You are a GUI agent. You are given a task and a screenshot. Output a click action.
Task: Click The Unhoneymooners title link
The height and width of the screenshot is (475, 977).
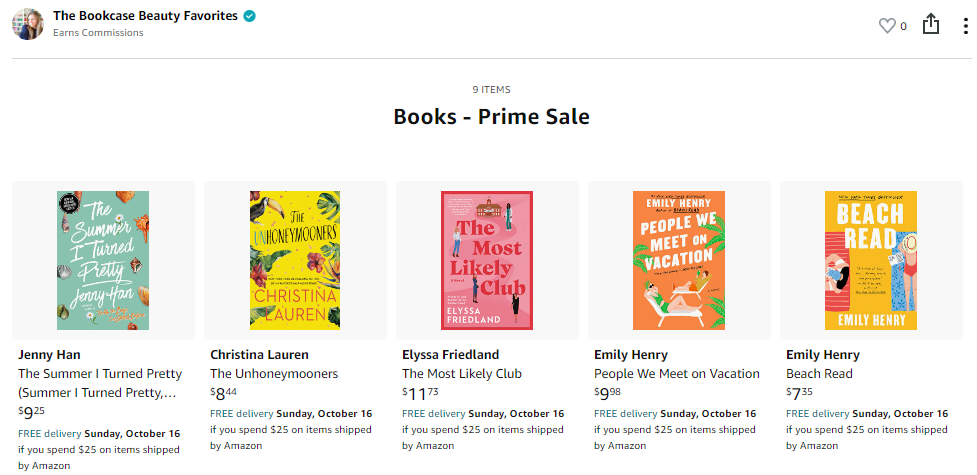(274, 374)
